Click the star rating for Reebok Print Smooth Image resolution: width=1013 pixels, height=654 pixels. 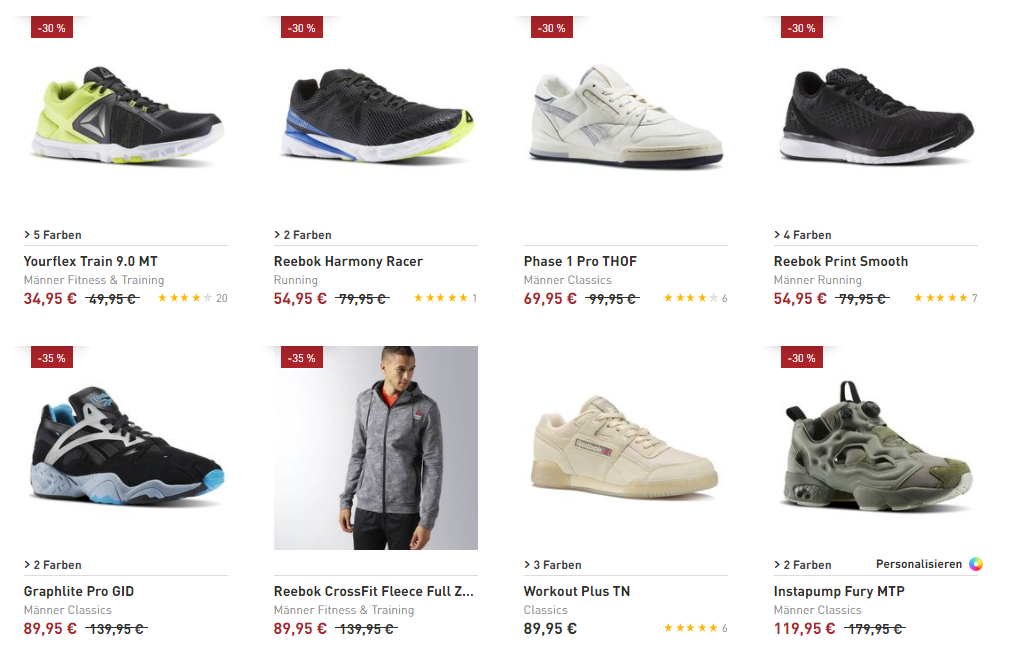[x=940, y=298]
